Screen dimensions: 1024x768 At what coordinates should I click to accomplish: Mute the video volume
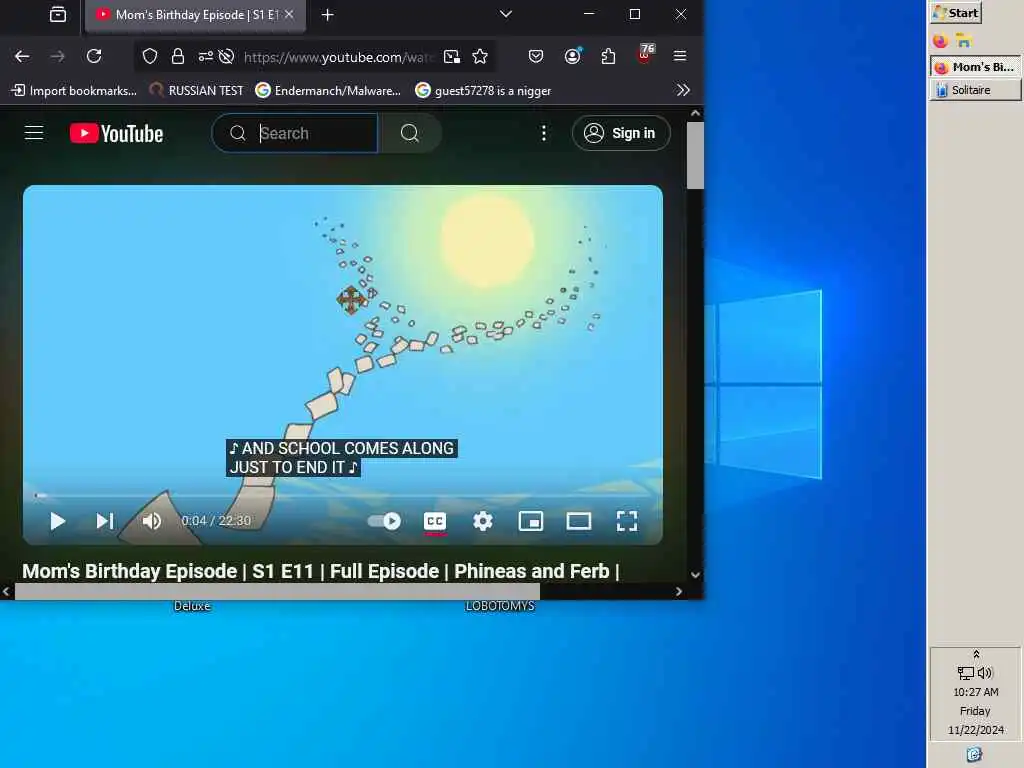click(x=152, y=521)
